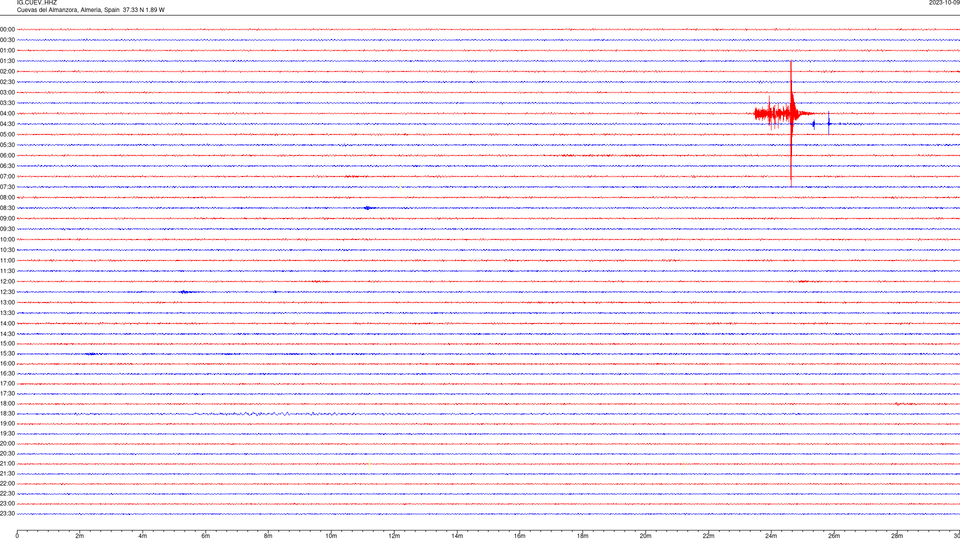Click the 10m tick on the minutes axis
The height and width of the screenshot is (540, 960).
(331, 536)
